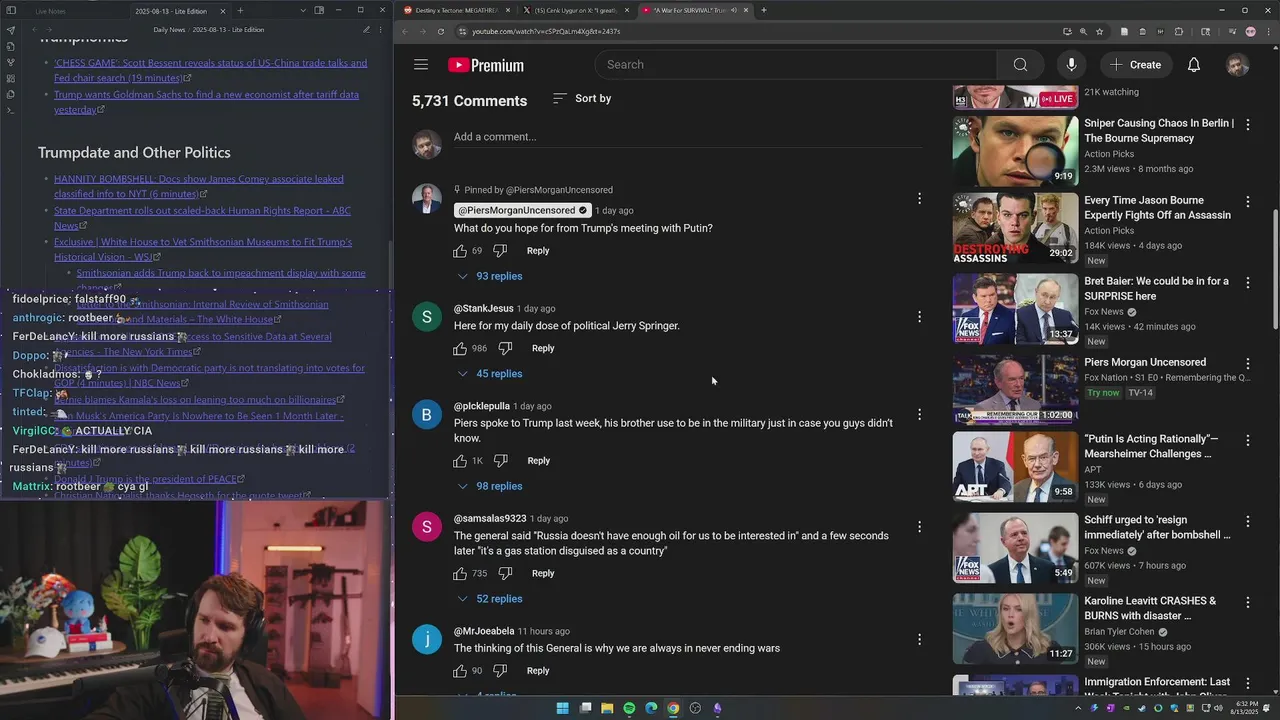The height and width of the screenshot is (720, 1280).
Task: Open File Explorer from taskbar
Action: 607,708
